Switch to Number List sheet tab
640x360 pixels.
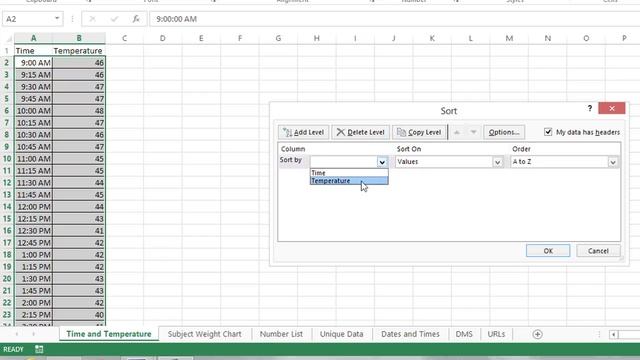click(x=281, y=334)
